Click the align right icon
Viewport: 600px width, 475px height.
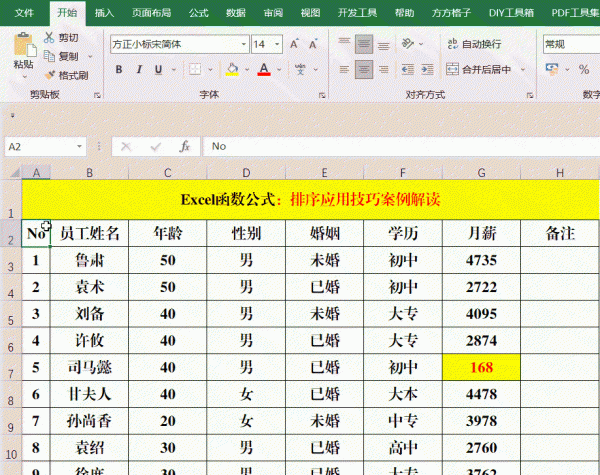tap(383, 69)
